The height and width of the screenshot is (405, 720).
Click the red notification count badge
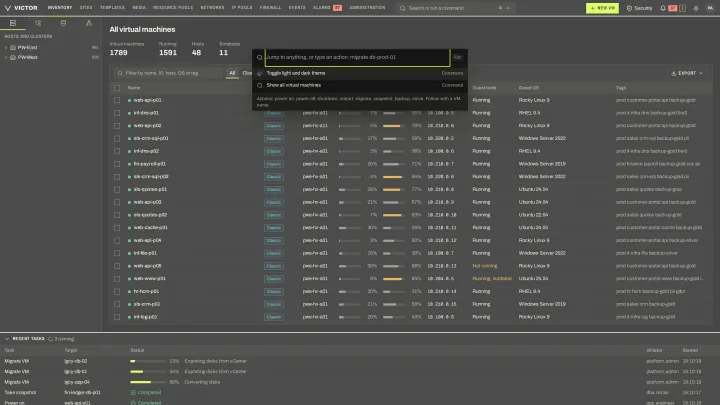(x=673, y=8)
